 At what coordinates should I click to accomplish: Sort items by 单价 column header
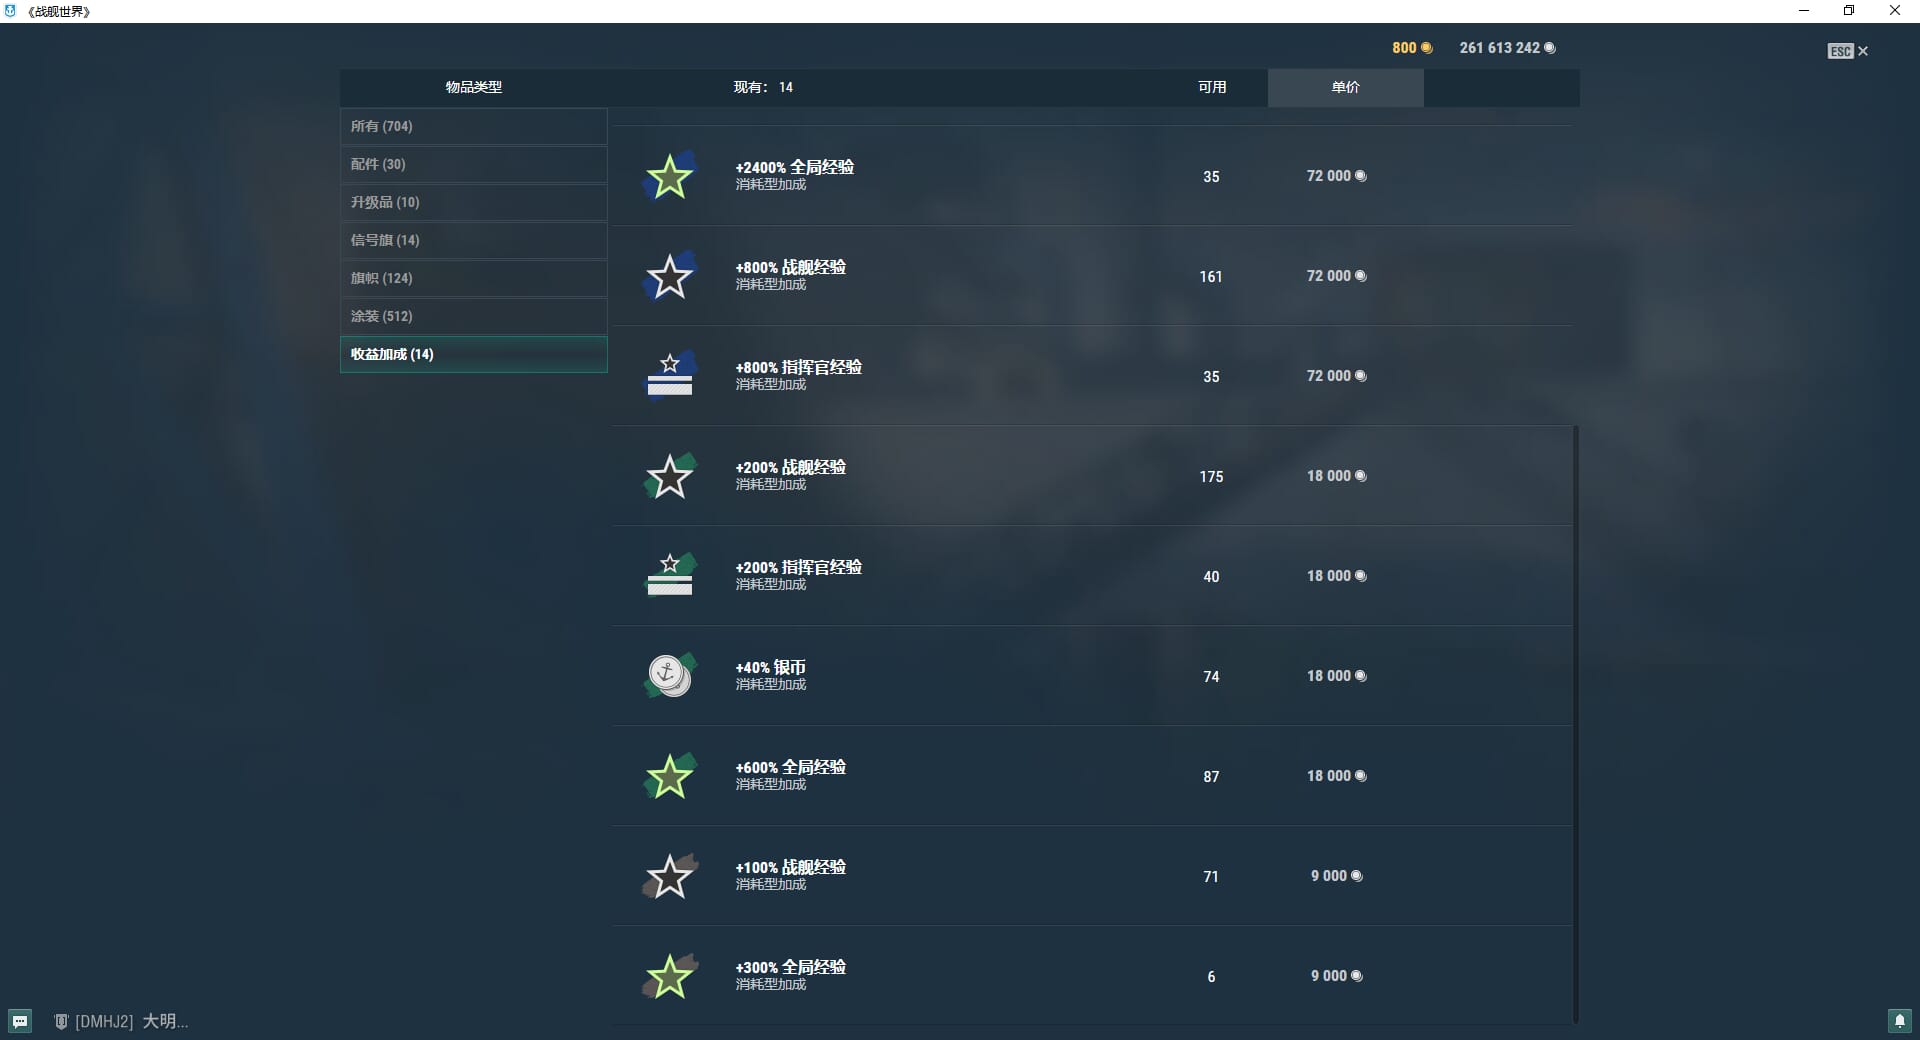pyautogui.click(x=1345, y=87)
